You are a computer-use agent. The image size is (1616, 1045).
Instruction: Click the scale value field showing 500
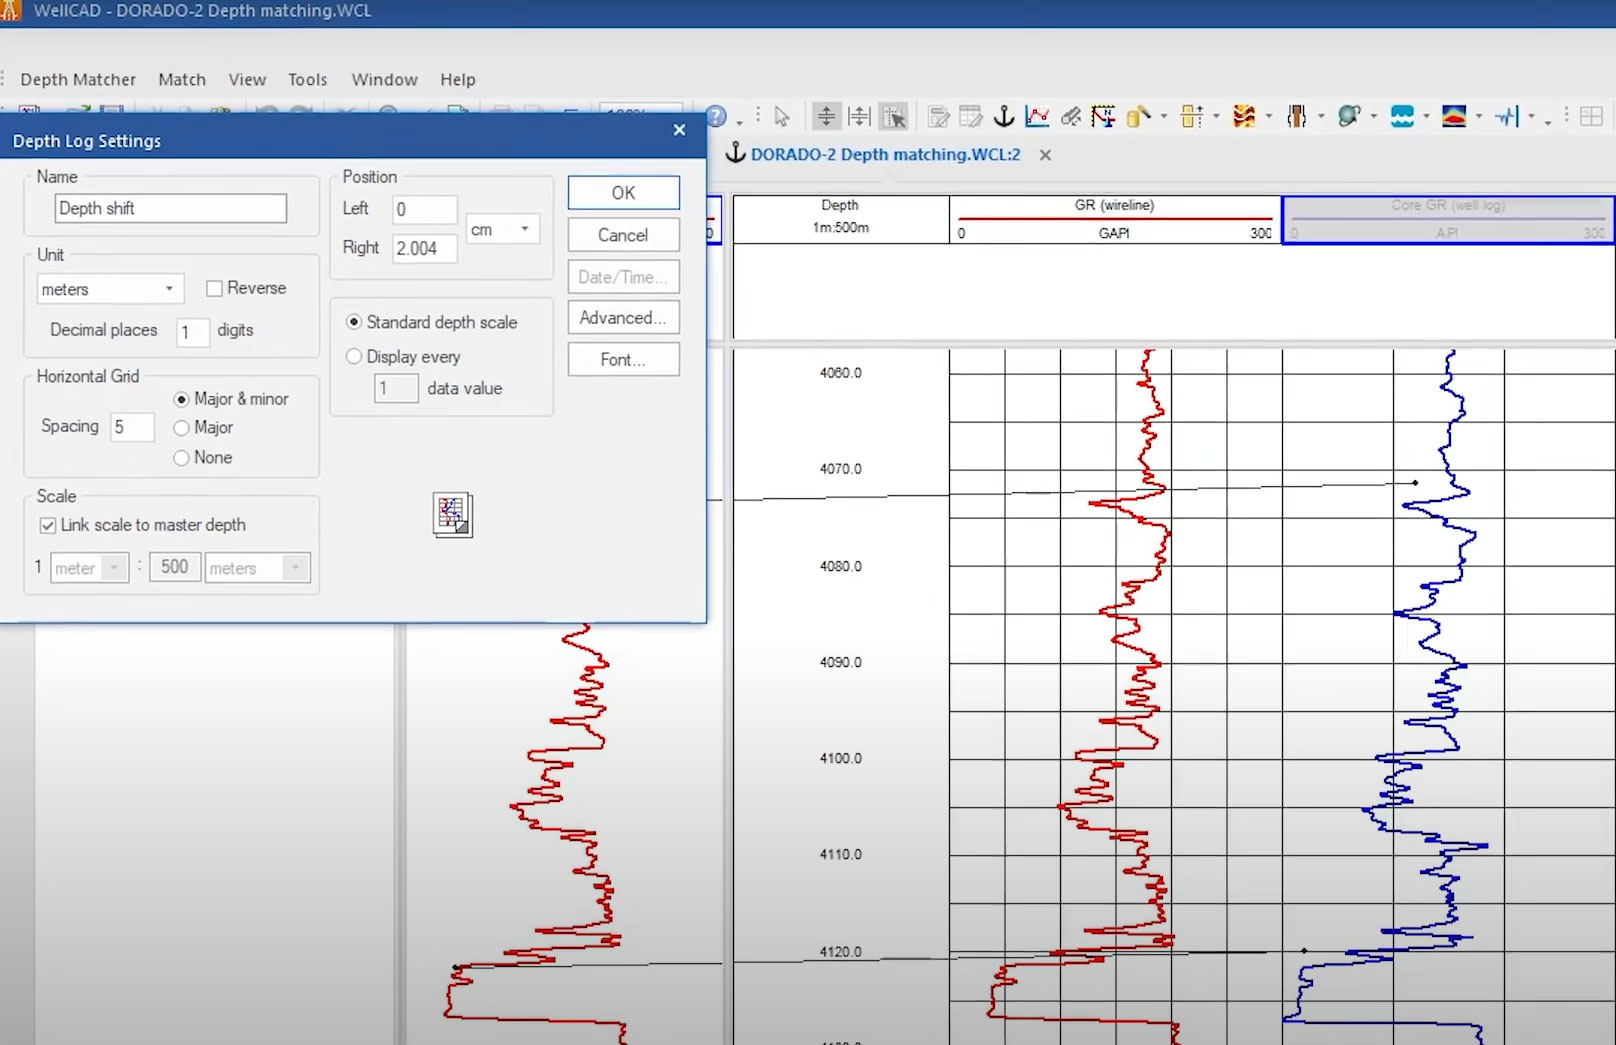coord(175,567)
